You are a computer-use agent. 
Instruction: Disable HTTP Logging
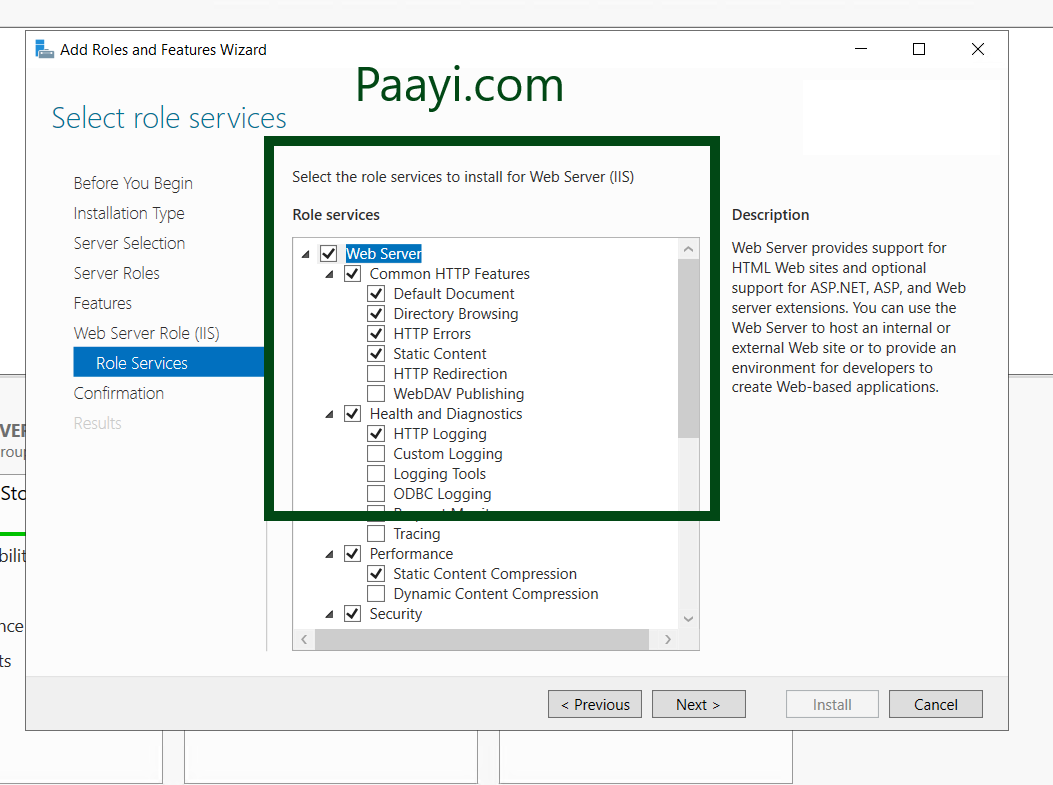(376, 433)
